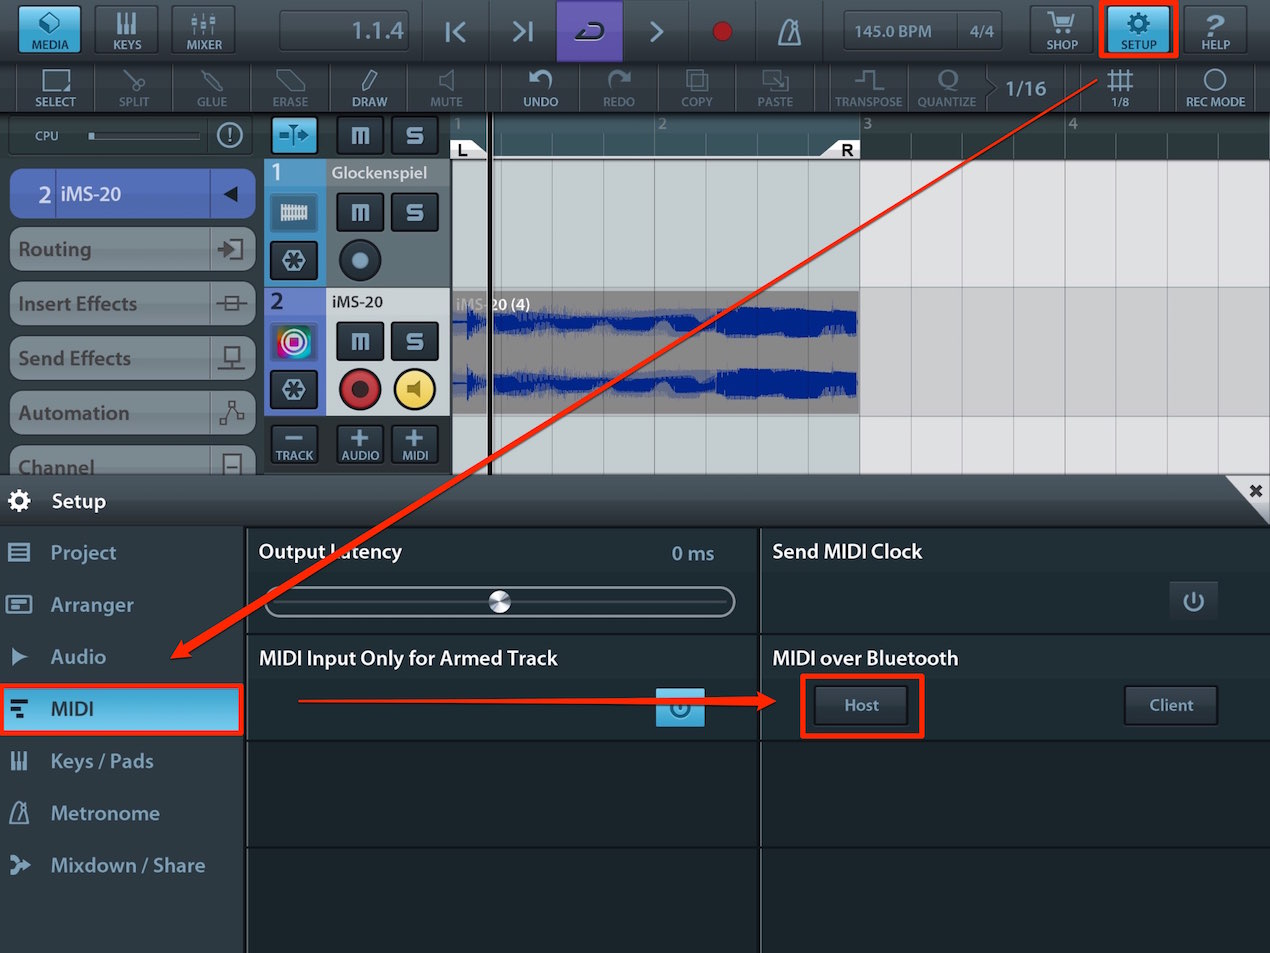1270x953 pixels.
Task: Solo the iMS-20 track
Action: pyautogui.click(x=414, y=341)
